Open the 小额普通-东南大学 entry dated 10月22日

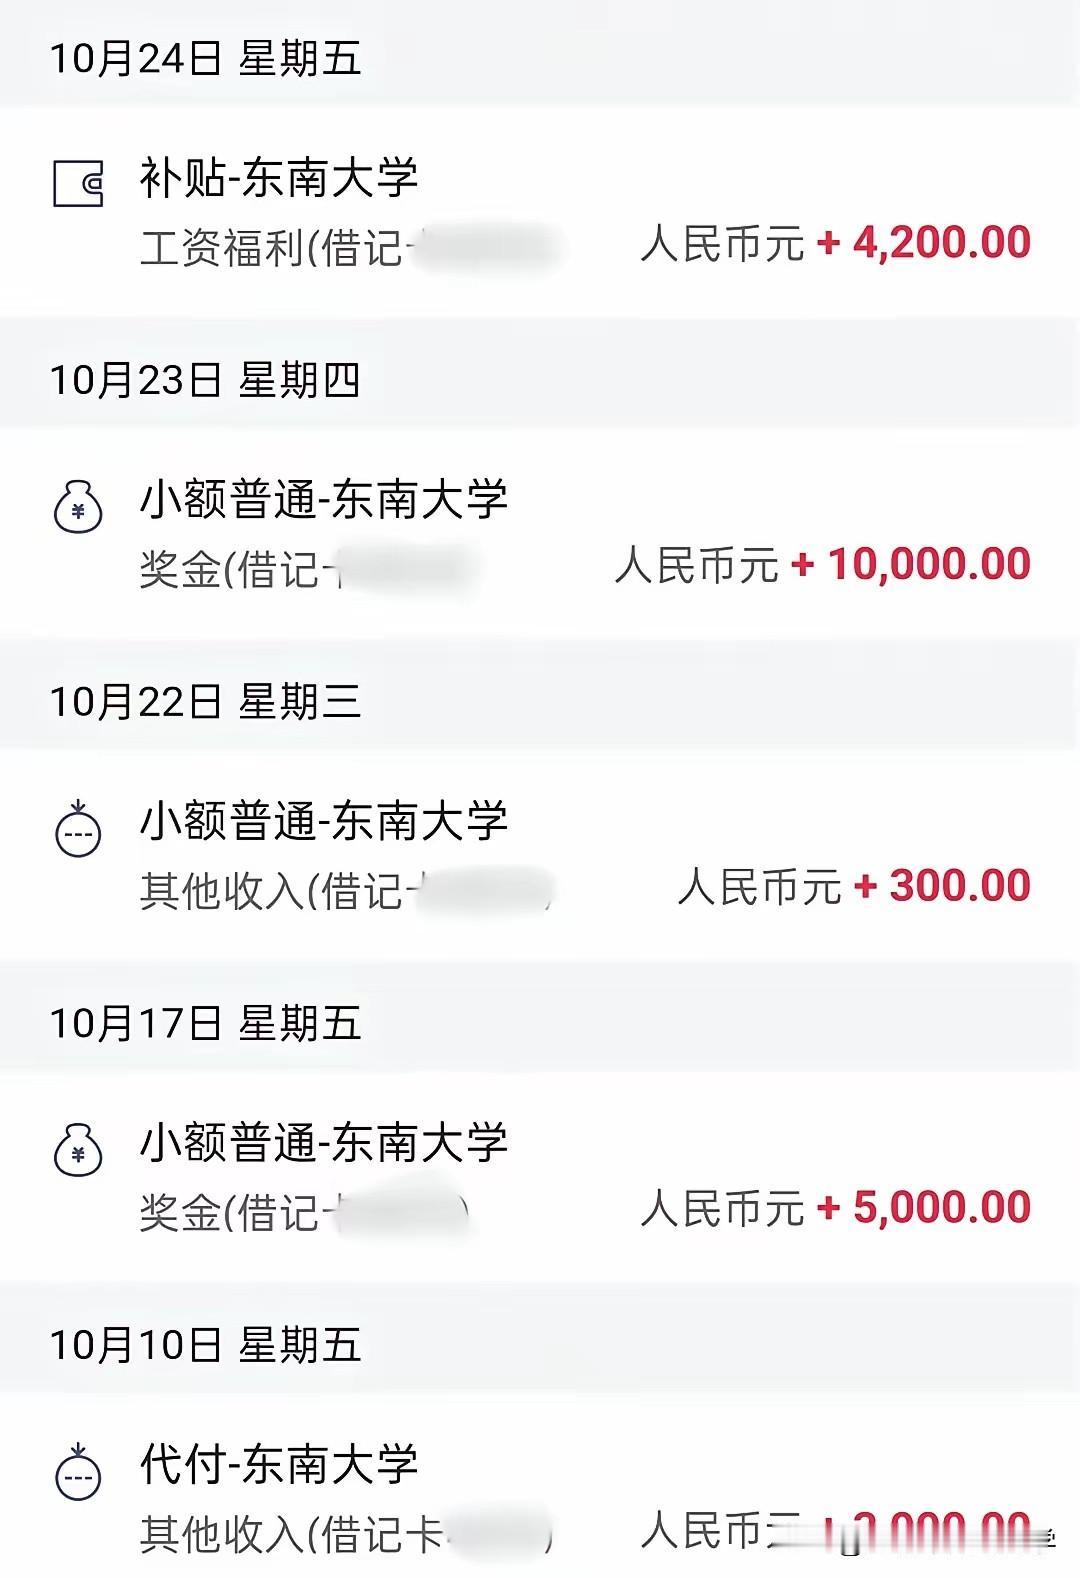tap(323, 822)
